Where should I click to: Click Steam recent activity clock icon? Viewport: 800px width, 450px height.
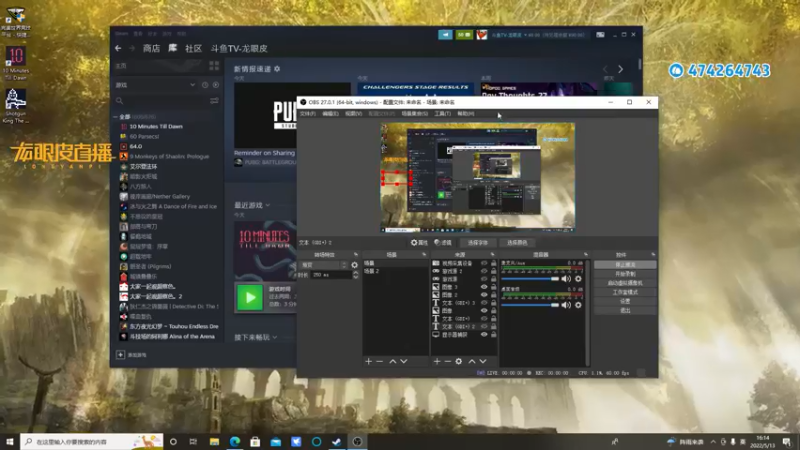tap(205, 85)
